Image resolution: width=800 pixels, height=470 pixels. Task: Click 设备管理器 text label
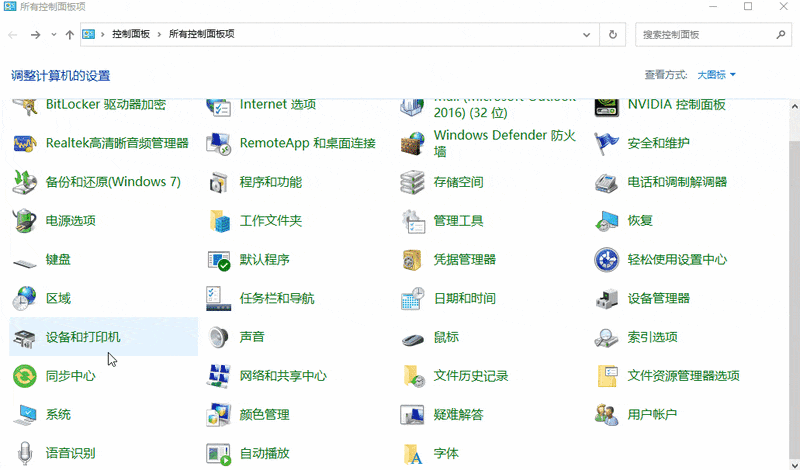pyautogui.click(x=659, y=299)
